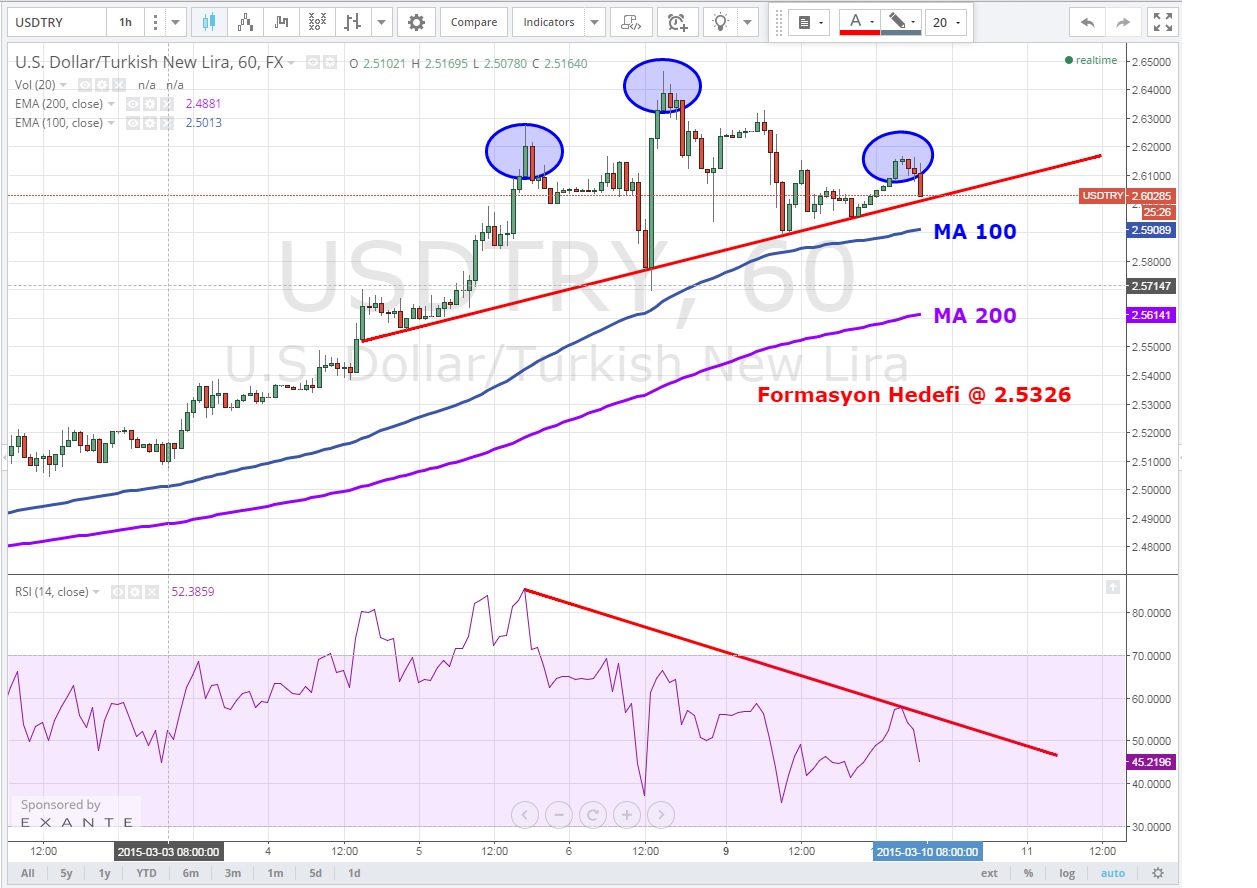Toggle percentage scale with the % button

1027,873
